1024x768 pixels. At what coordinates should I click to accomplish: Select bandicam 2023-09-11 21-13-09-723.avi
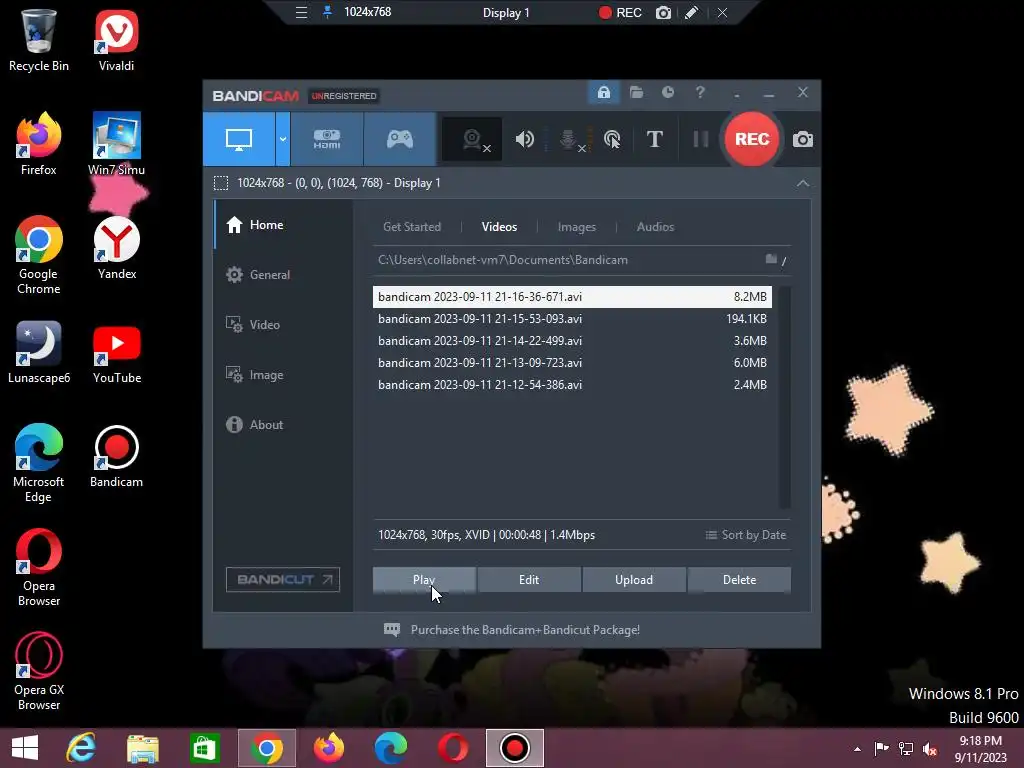pos(572,362)
